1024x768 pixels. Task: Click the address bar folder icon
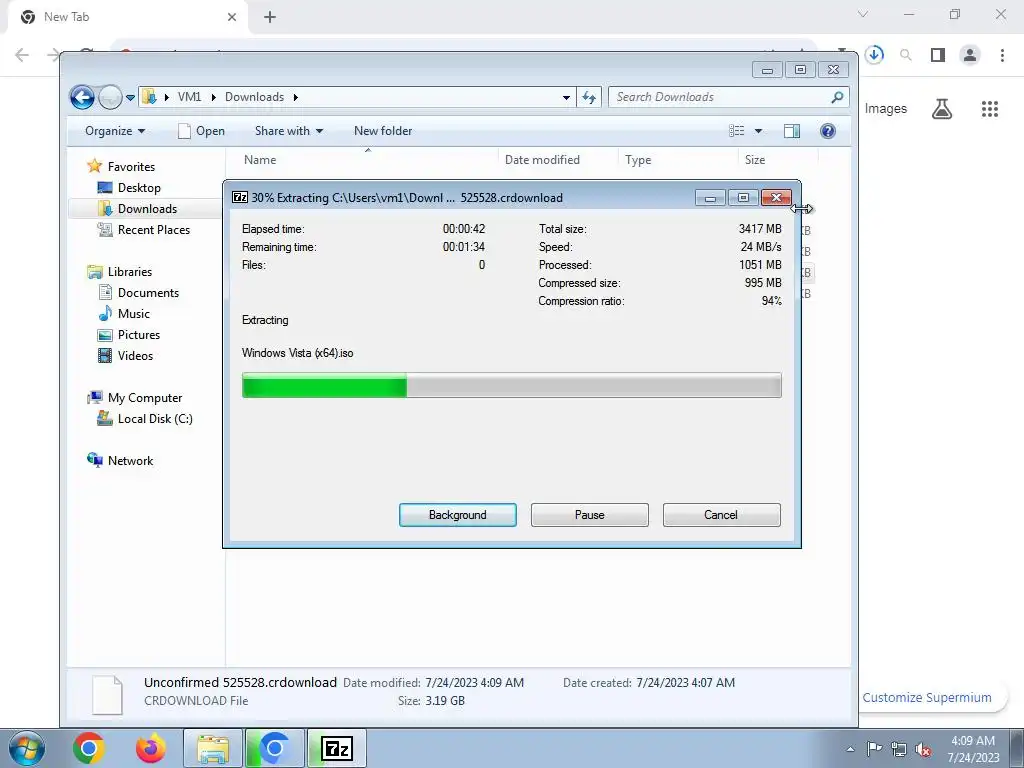point(150,97)
